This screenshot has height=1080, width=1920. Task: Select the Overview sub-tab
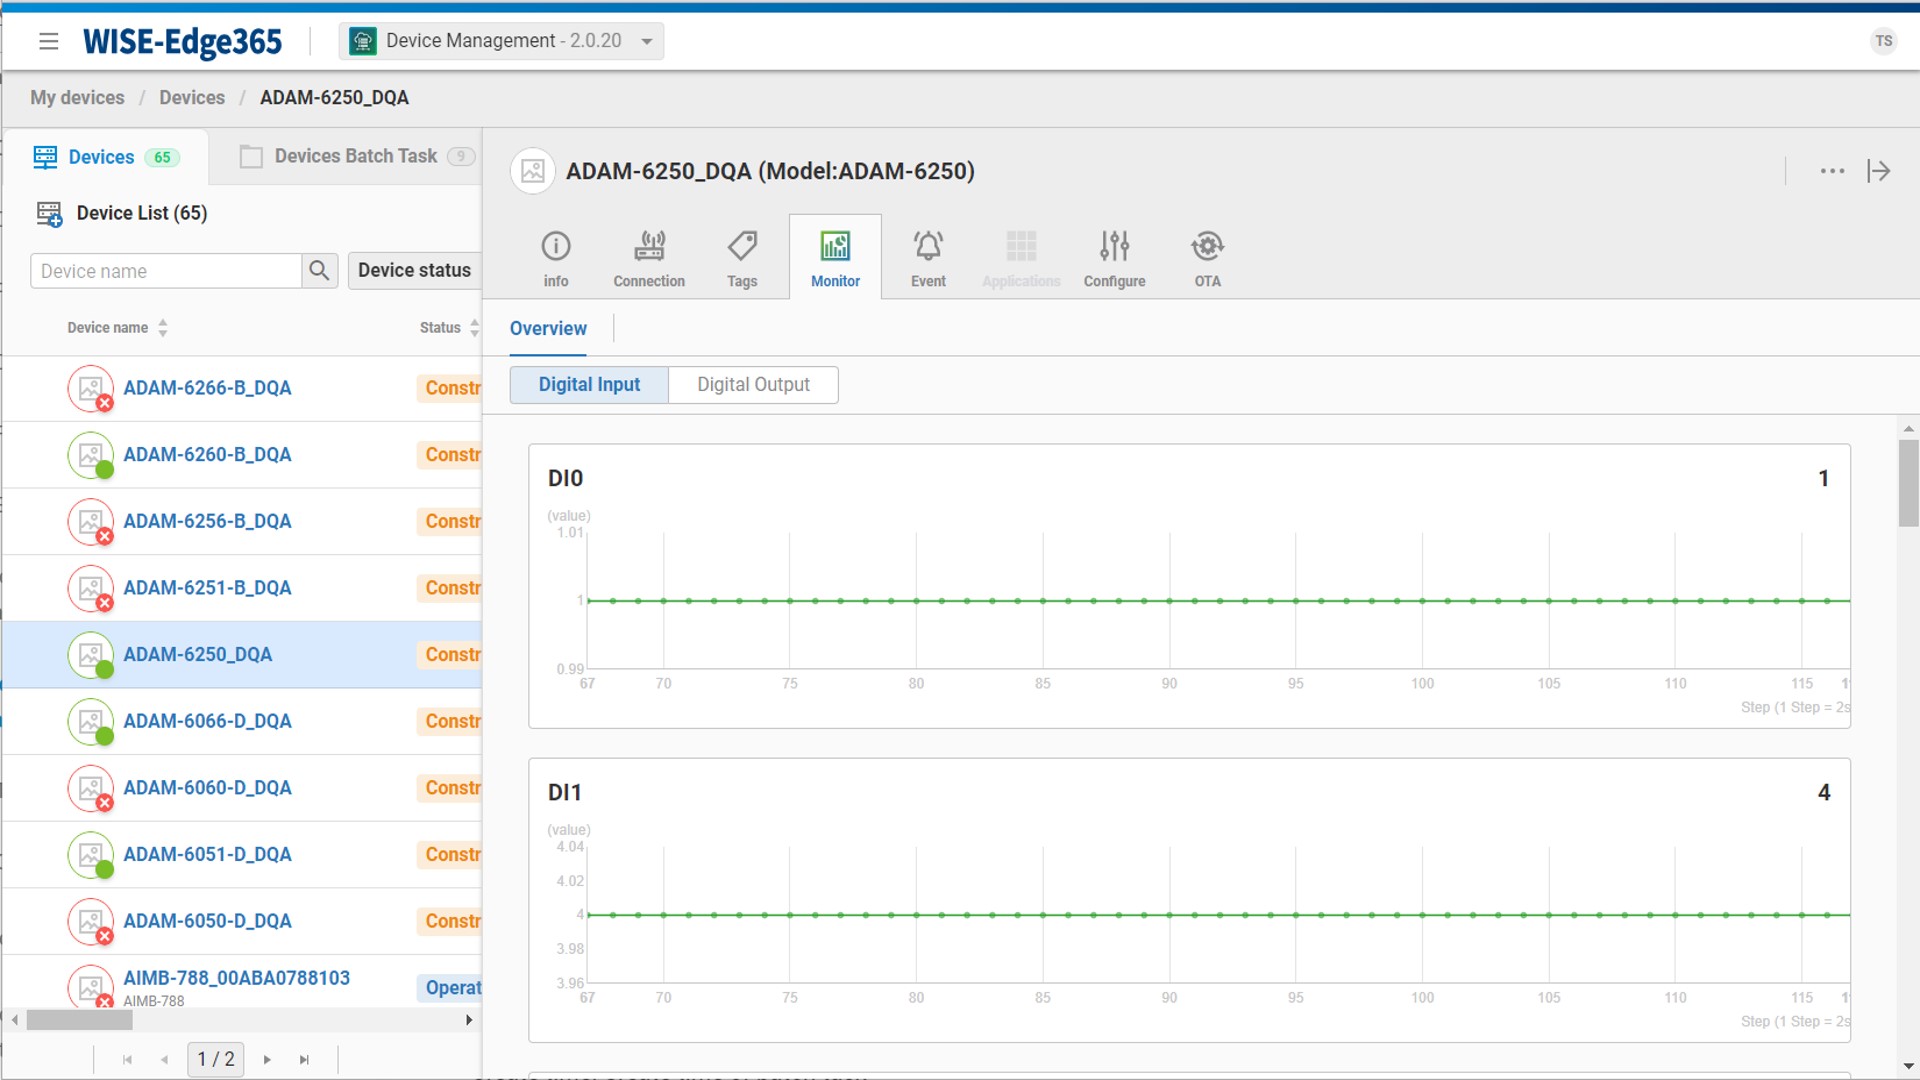click(x=548, y=329)
